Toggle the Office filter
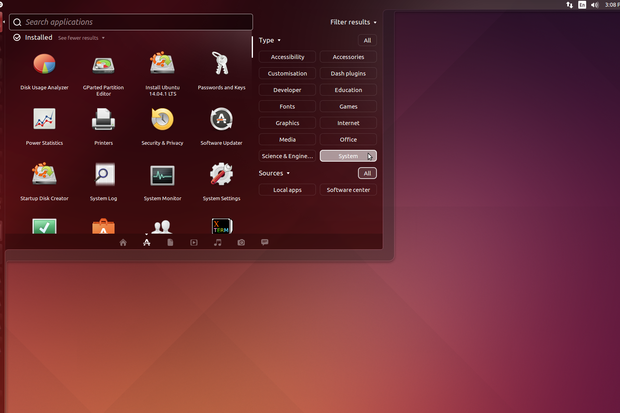The image size is (620, 413). (x=348, y=140)
